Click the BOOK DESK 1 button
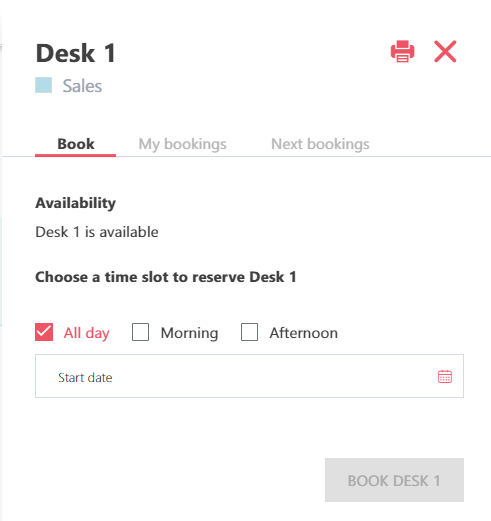The height and width of the screenshot is (521, 491). pos(394,480)
